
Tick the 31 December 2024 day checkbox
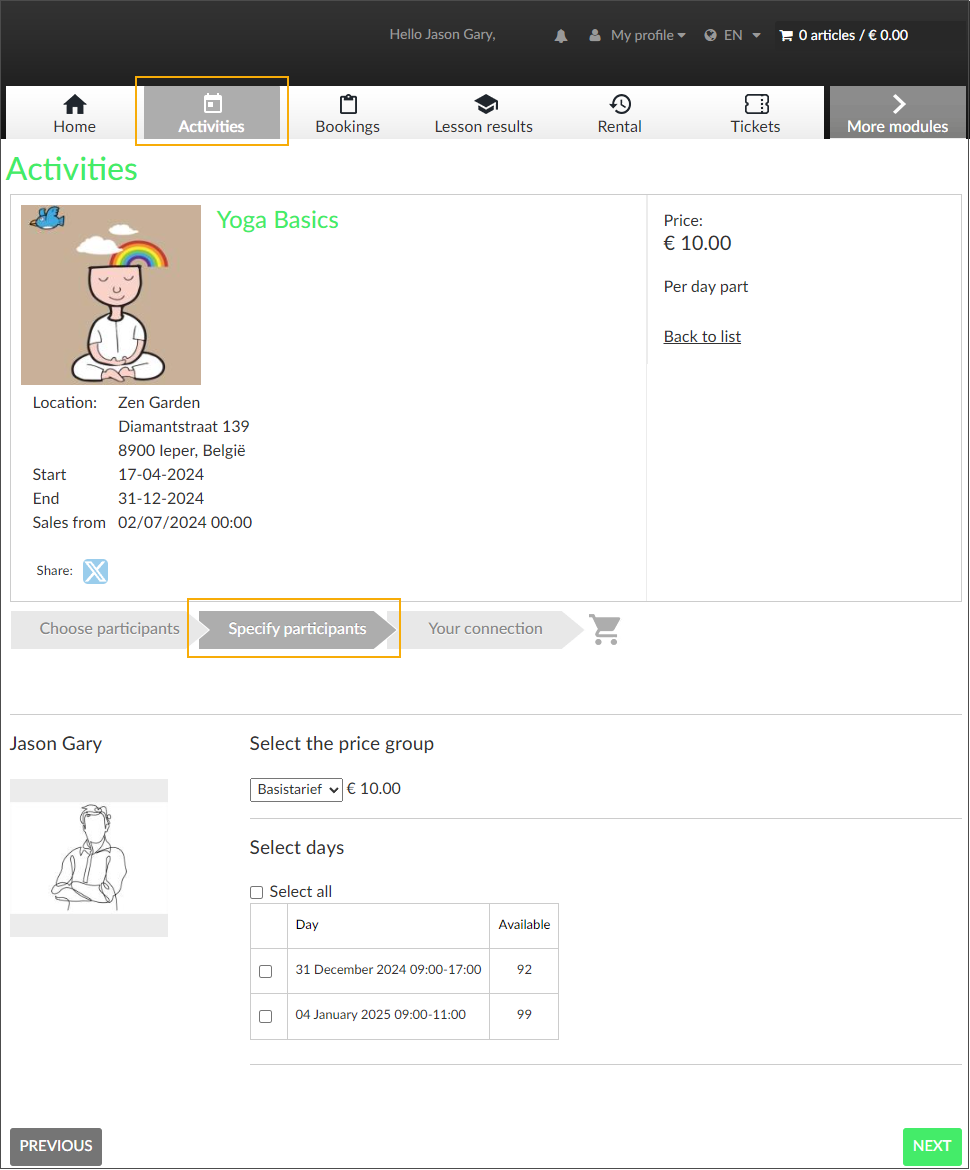(x=265, y=971)
